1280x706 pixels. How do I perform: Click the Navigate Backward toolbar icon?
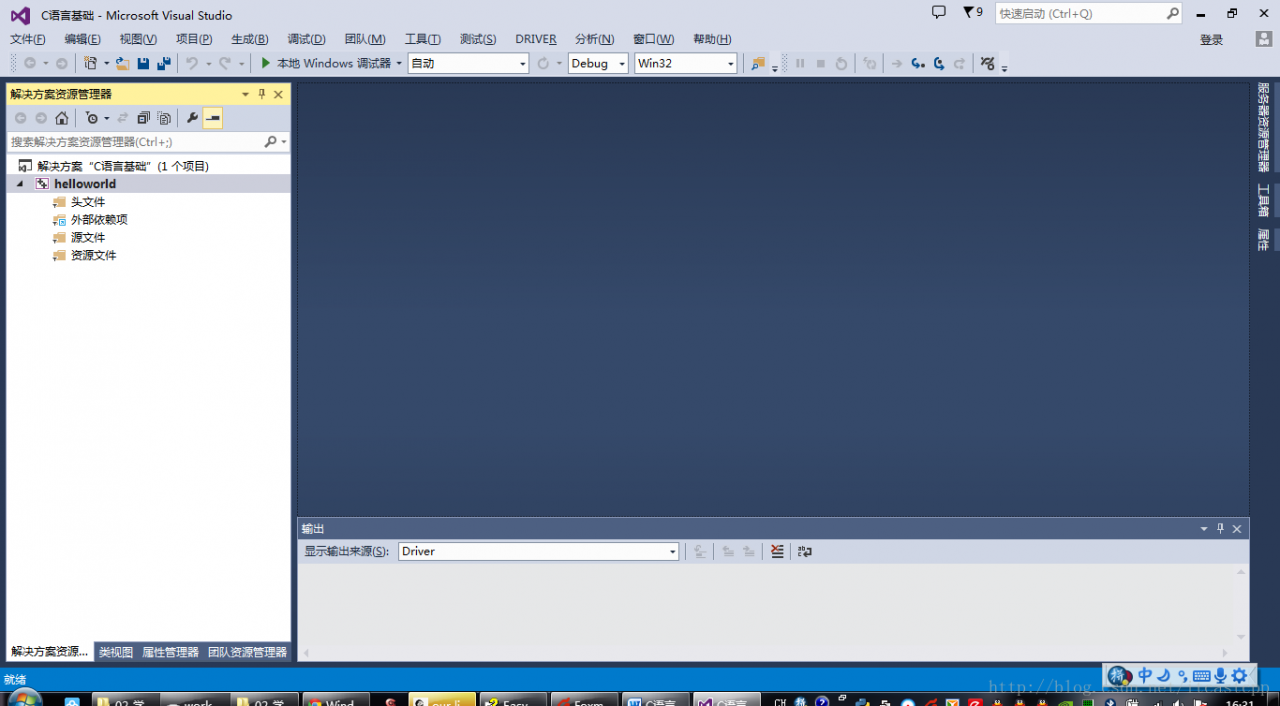[x=30, y=63]
